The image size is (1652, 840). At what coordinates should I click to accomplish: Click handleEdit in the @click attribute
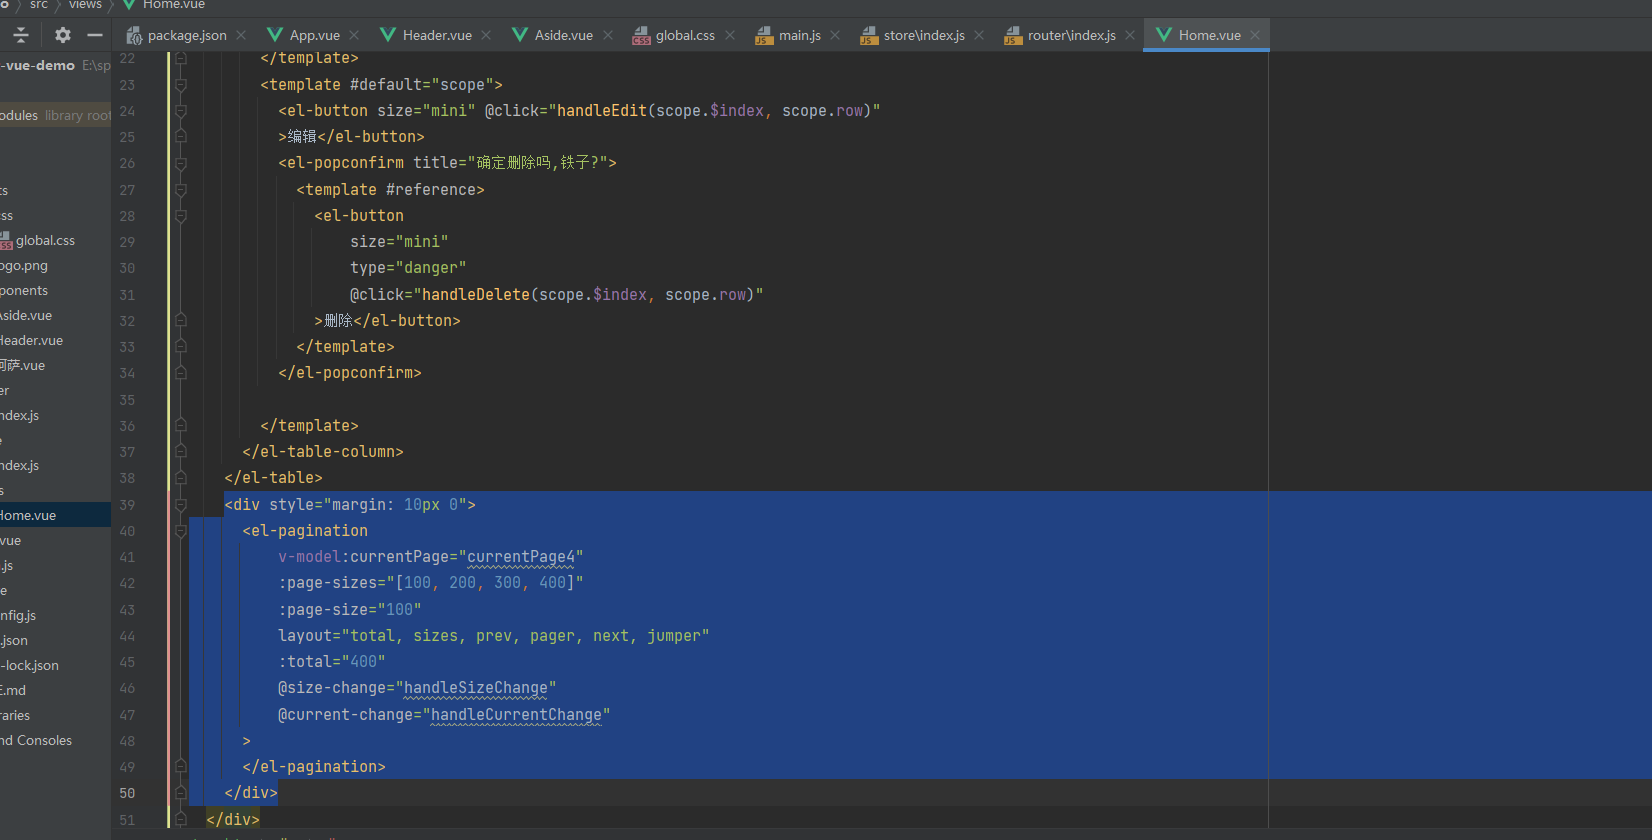click(x=602, y=111)
